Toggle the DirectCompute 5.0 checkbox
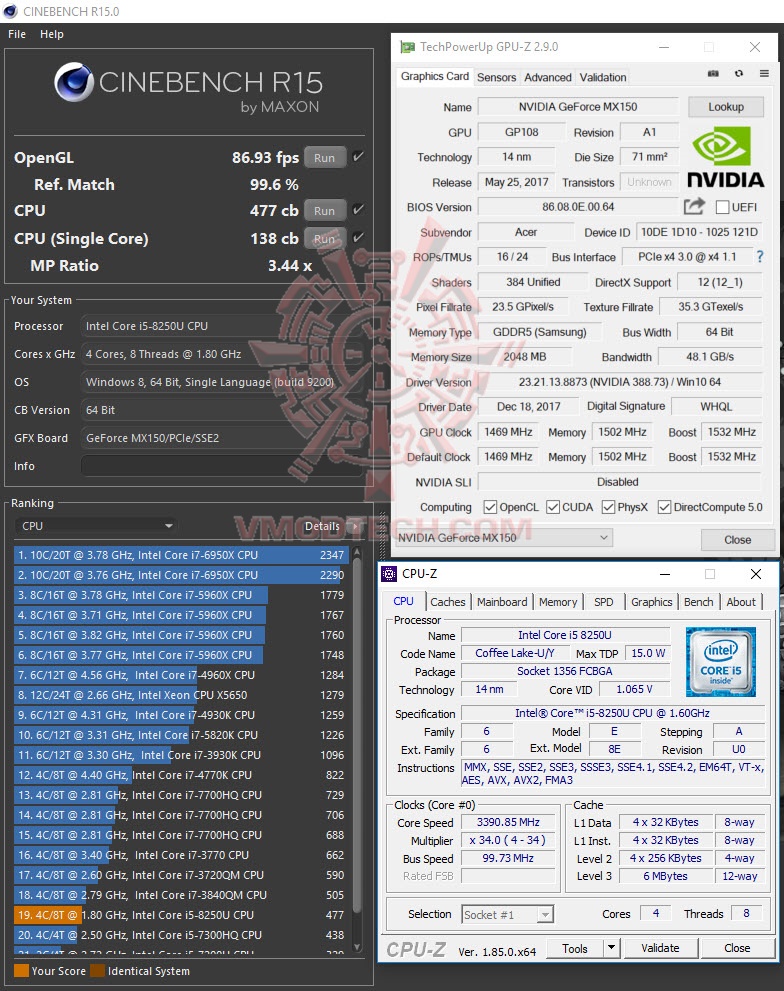Screen dimensions: 784x991 click(664, 507)
